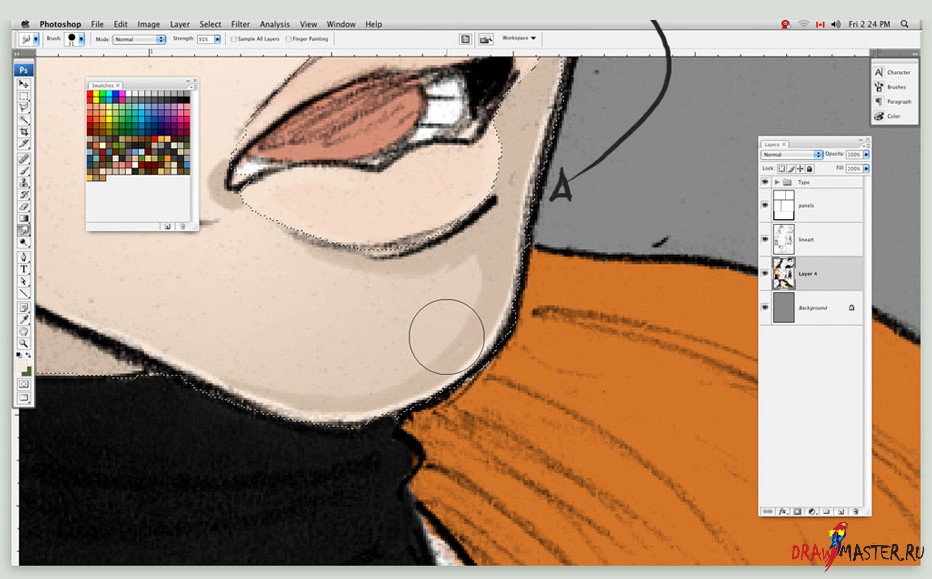Create new adjustment layer
Screen dimensions: 932x579
click(812, 511)
